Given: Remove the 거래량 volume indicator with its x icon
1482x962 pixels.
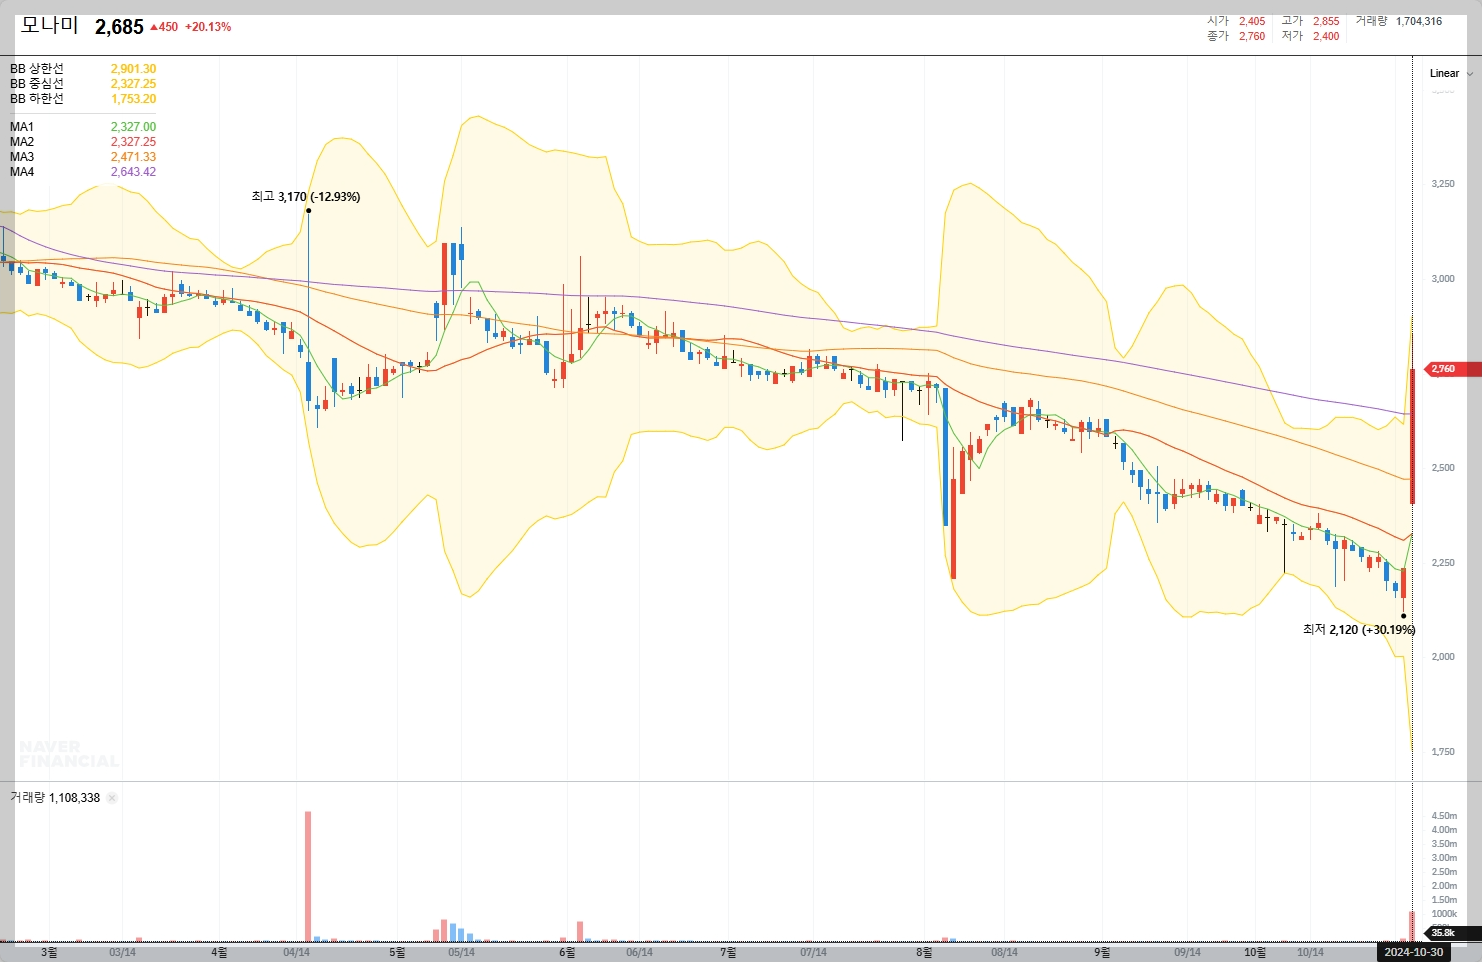Looking at the screenshot, I should pyautogui.click(x=112, y=798).
